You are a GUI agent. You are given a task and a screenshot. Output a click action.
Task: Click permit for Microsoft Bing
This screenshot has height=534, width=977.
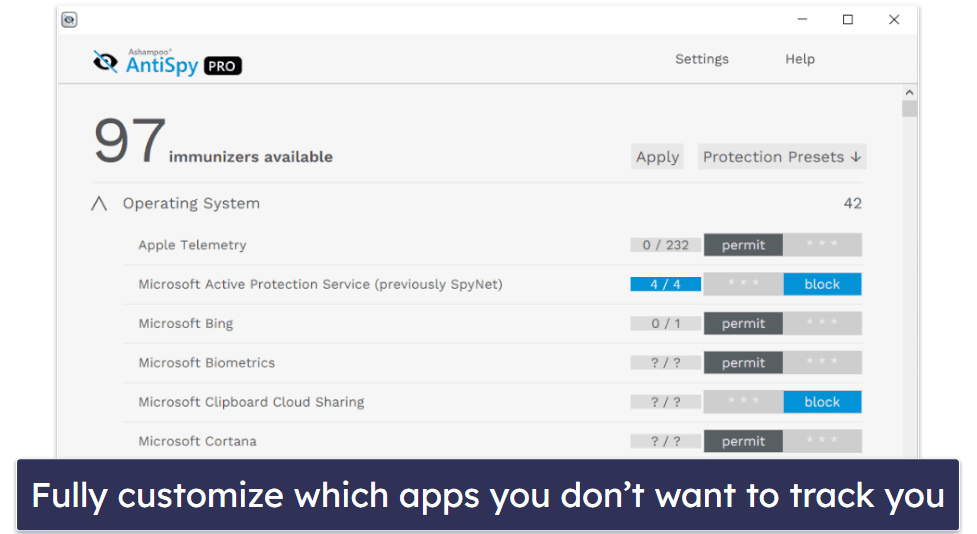coord(743,323)
